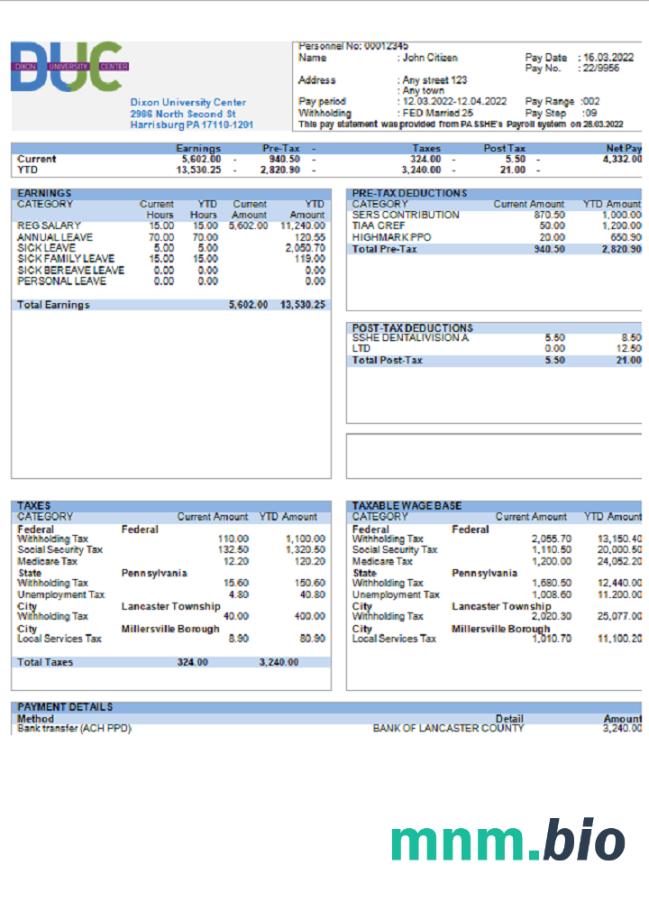Select the REG SALARY earnings row
649x902 pixels.
pyautogui.click(x=49, y=226)
